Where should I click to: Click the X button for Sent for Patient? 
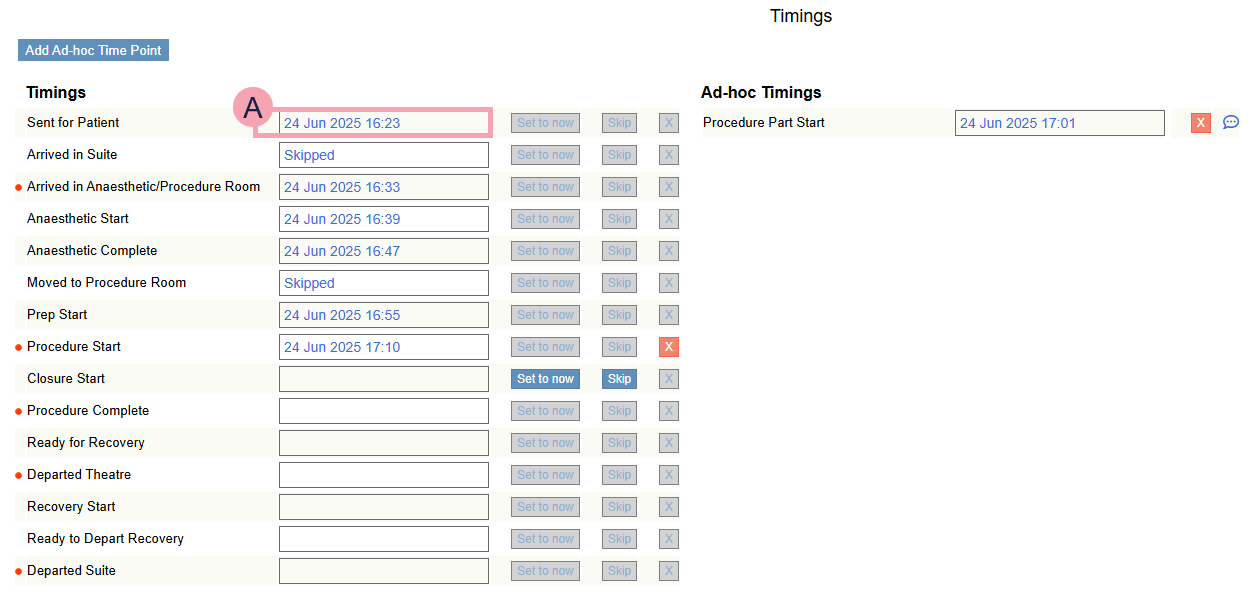669,123
